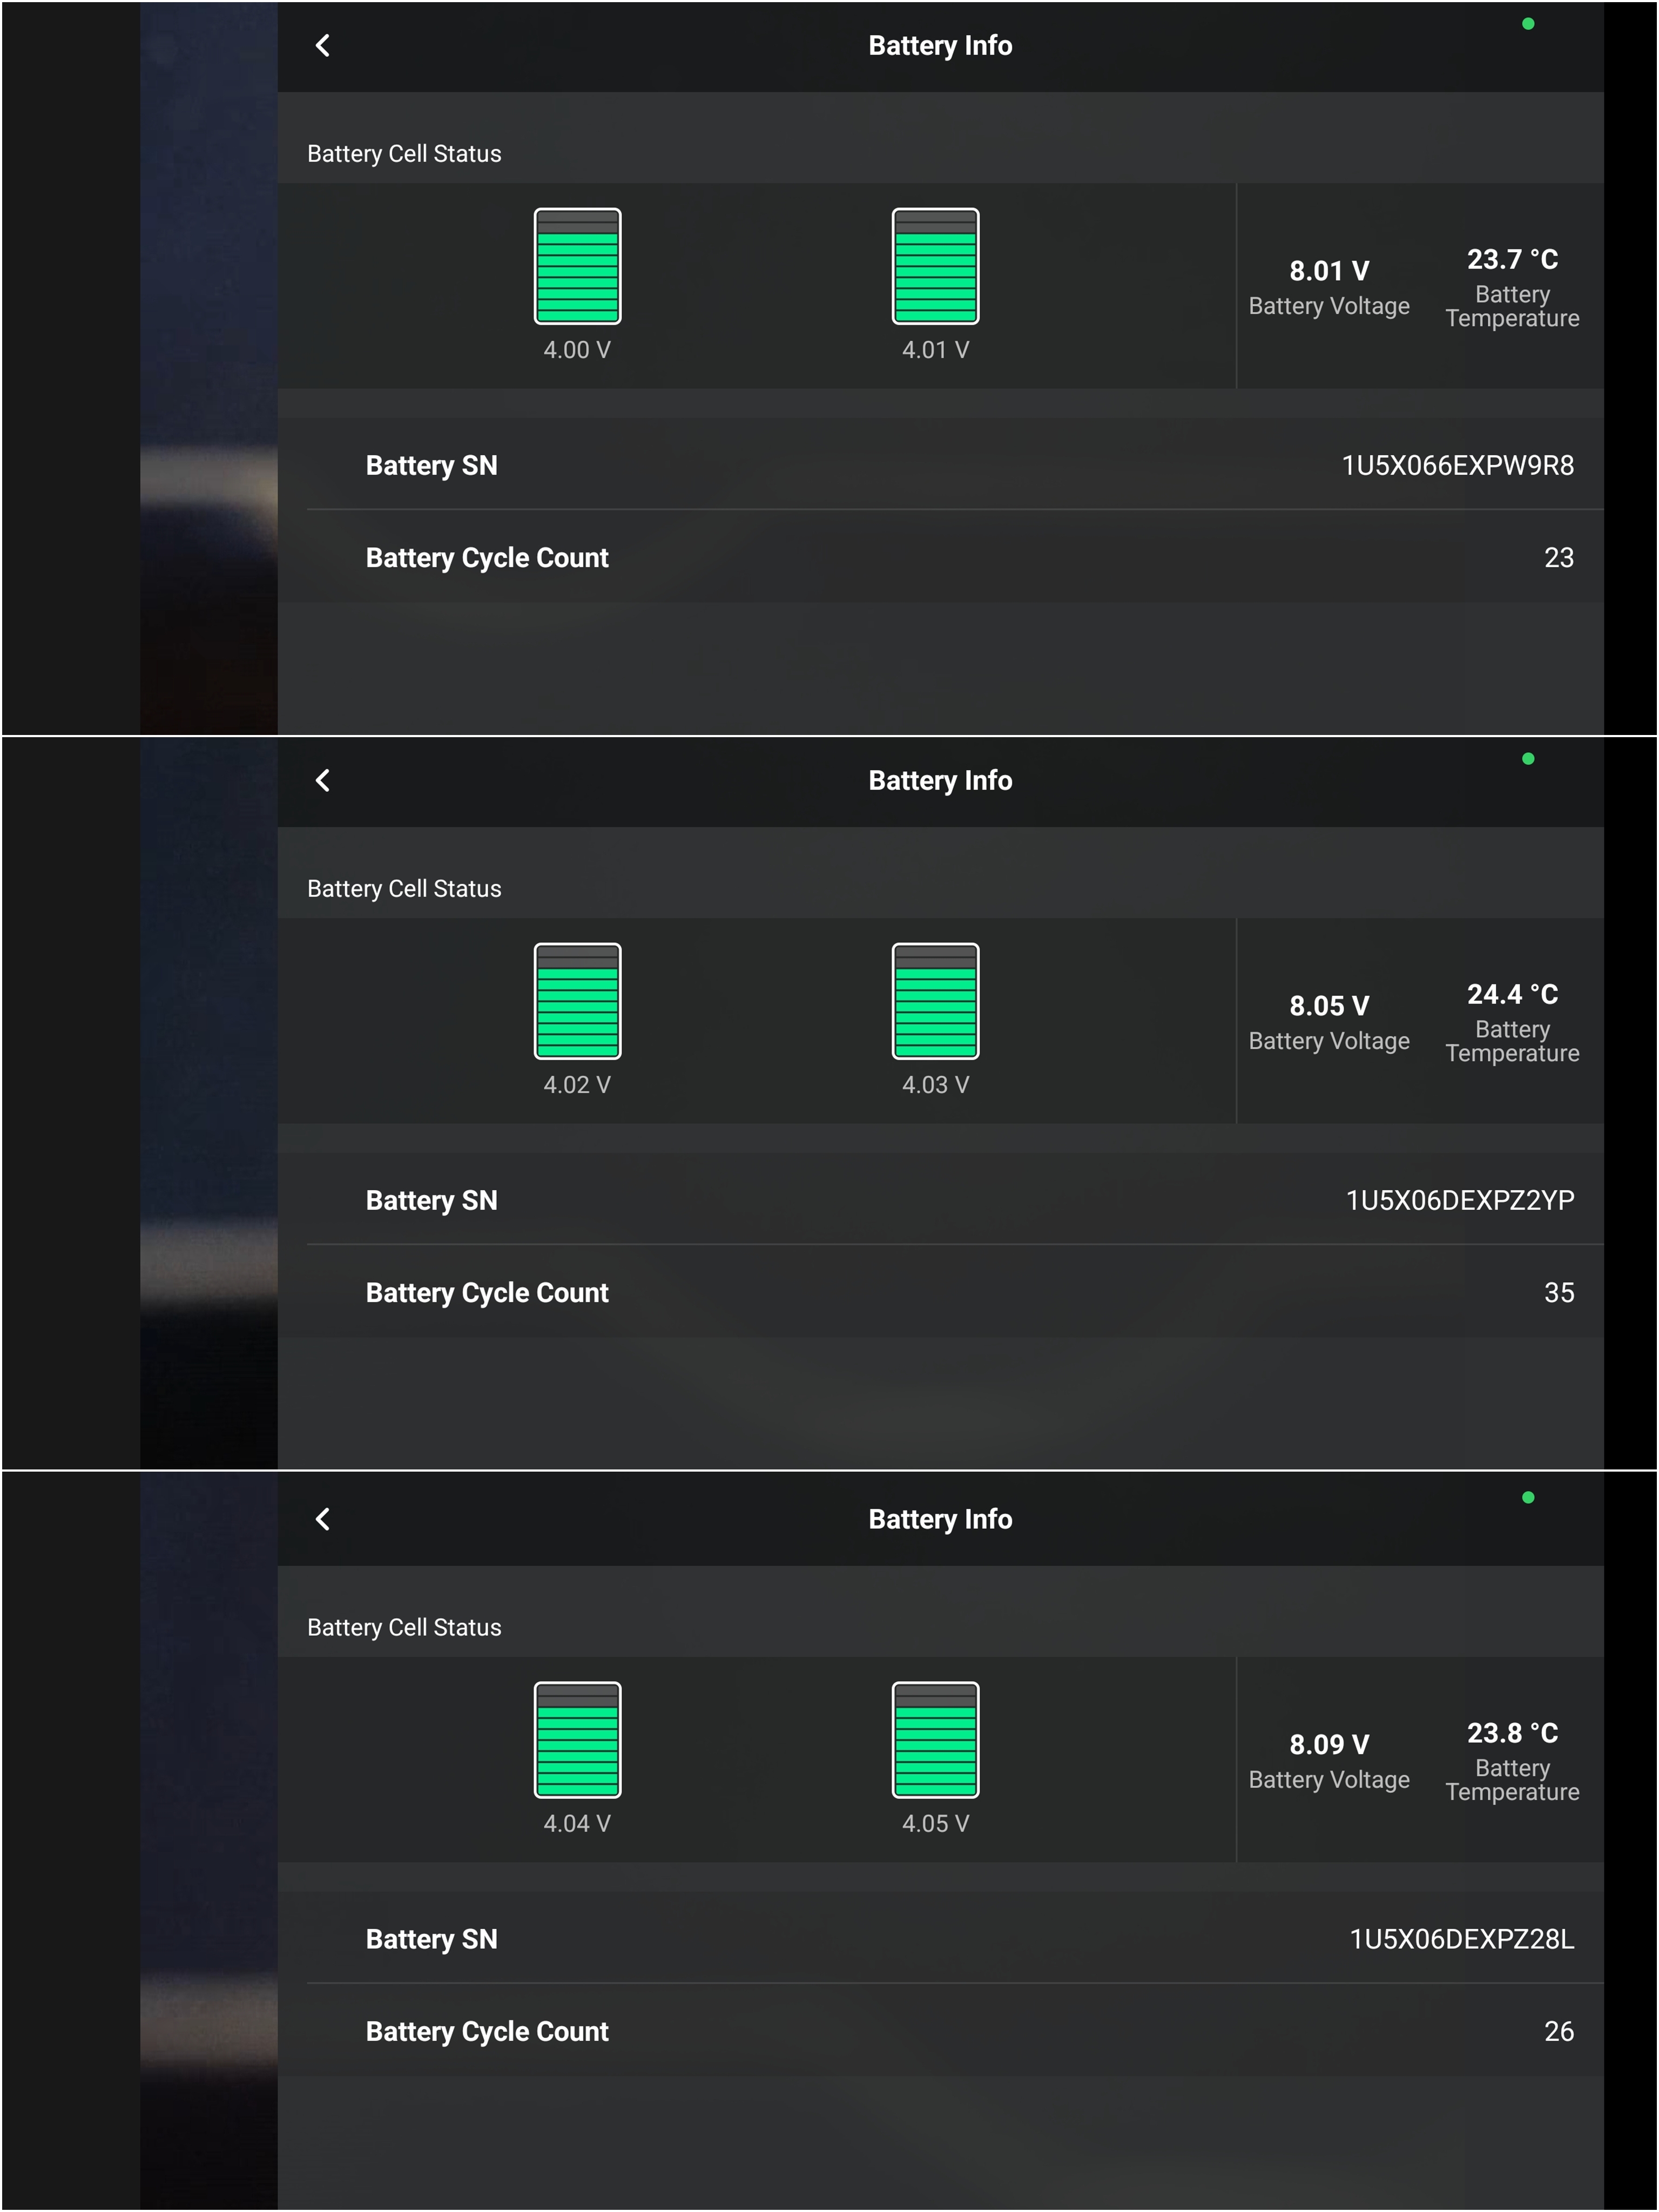Click back arrow in second Battery Info header
Image resolution: width=1659 pixels, height=2212 pixels.
tap(322, 780)
